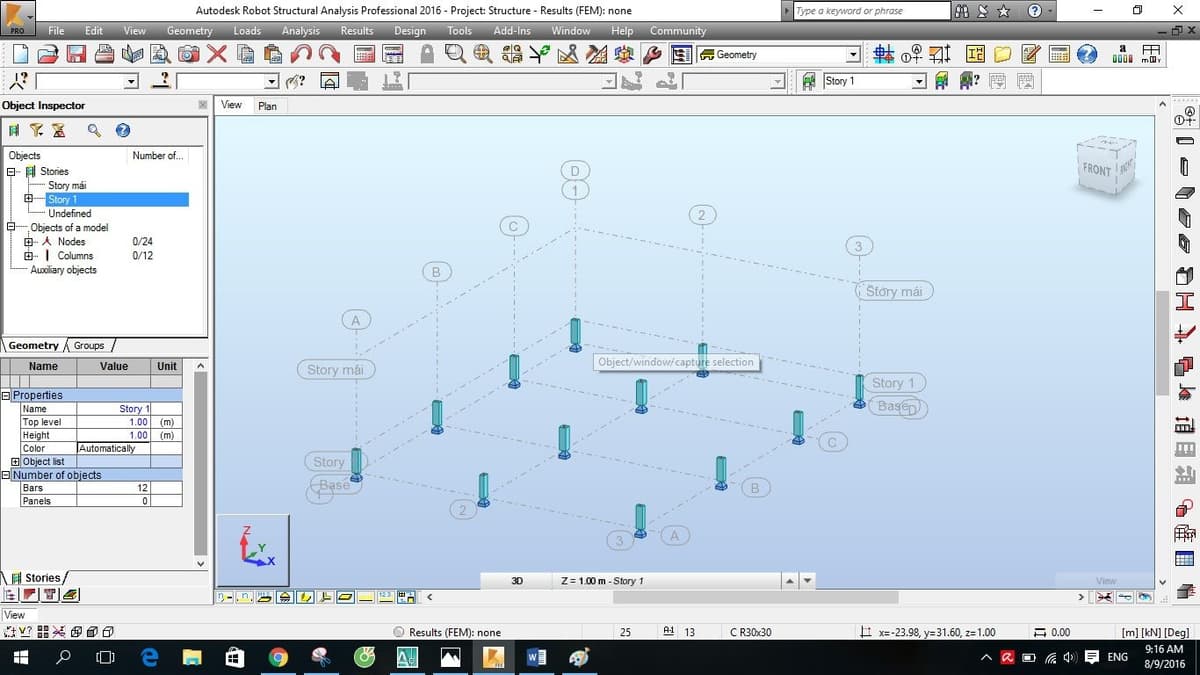Click the Story selection question mark icon

pyautogui.click(x=968, y=81)
